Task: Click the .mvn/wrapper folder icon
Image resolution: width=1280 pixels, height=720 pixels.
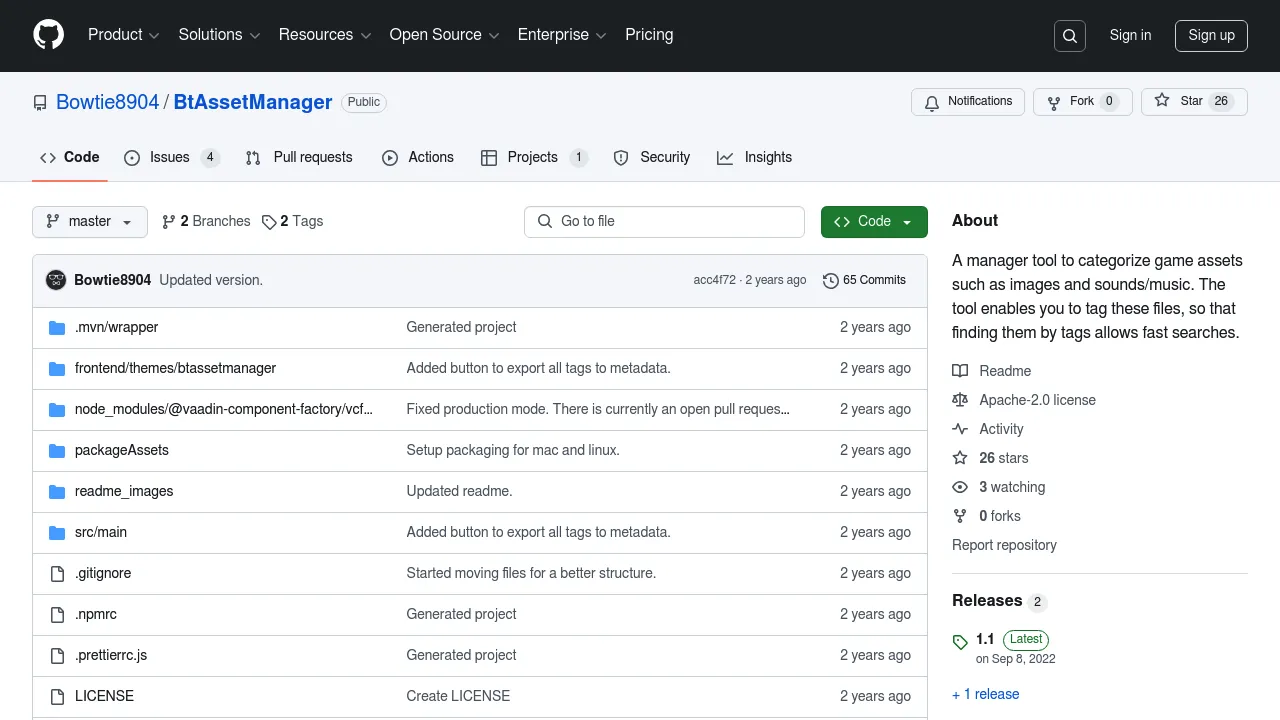Action: (57, 327)
